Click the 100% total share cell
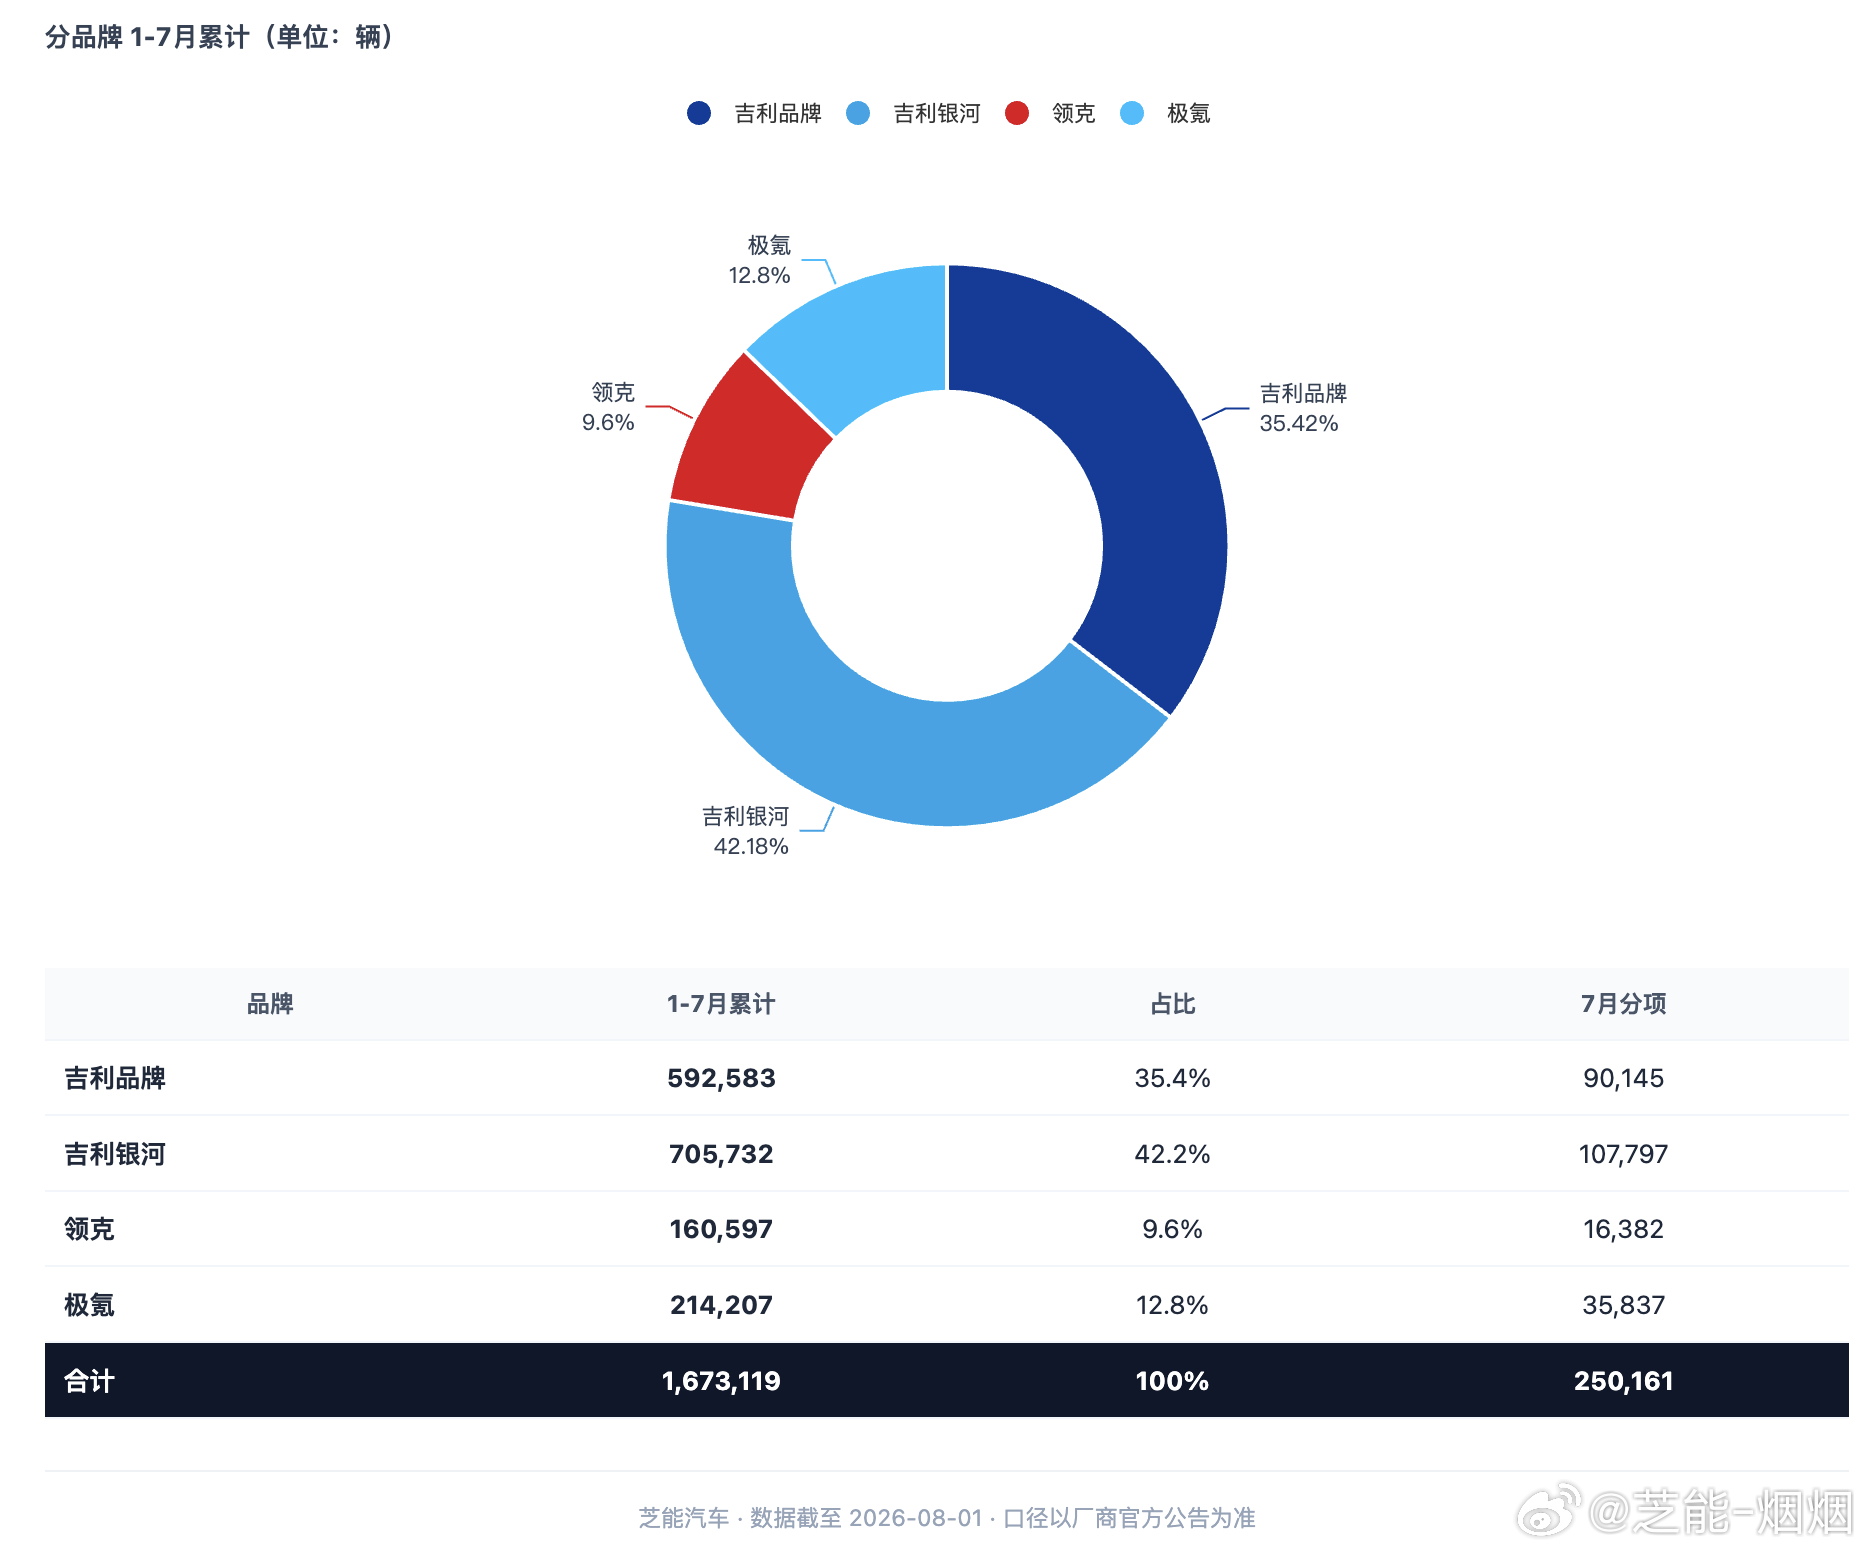Screen dimensions: 1870x1556 pos(1173,1381)
